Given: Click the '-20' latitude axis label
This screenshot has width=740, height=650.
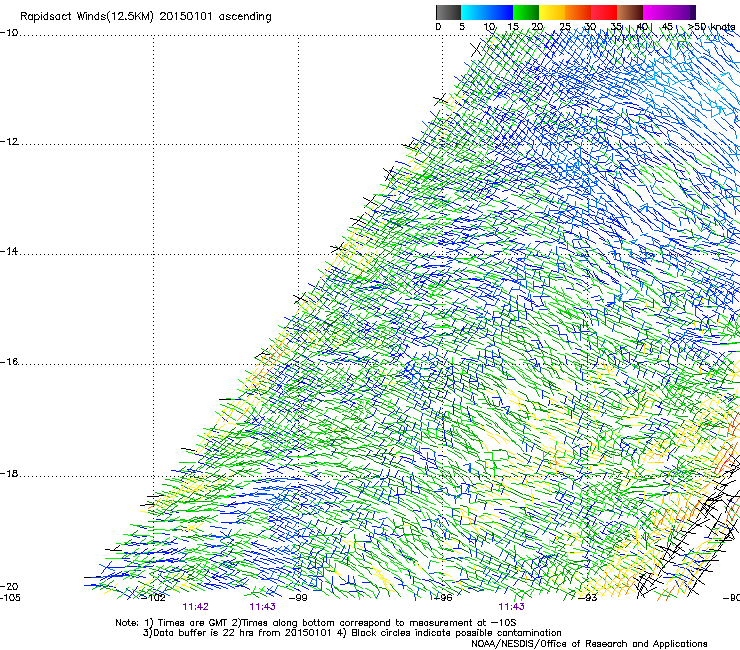Looking at the screenshot, I should click(9, 586).
